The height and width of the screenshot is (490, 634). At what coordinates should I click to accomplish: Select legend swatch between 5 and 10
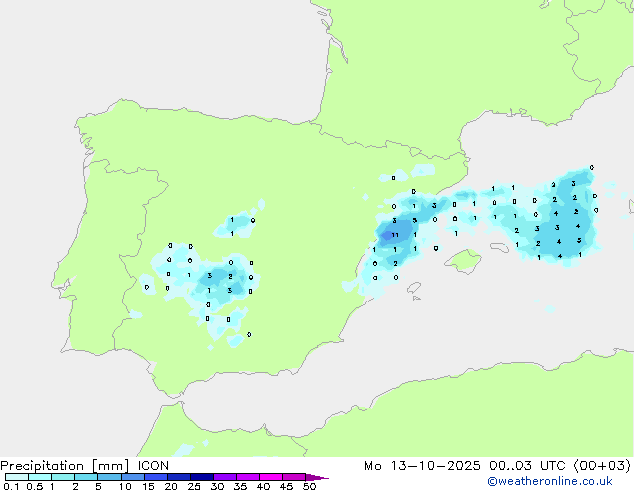pos(109,477)
